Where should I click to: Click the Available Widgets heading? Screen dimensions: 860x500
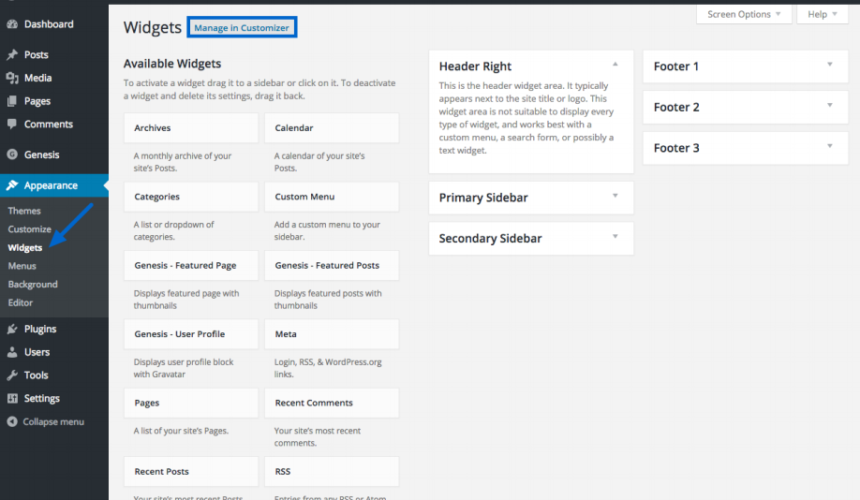pyautogui.click(x=172, y=64)
